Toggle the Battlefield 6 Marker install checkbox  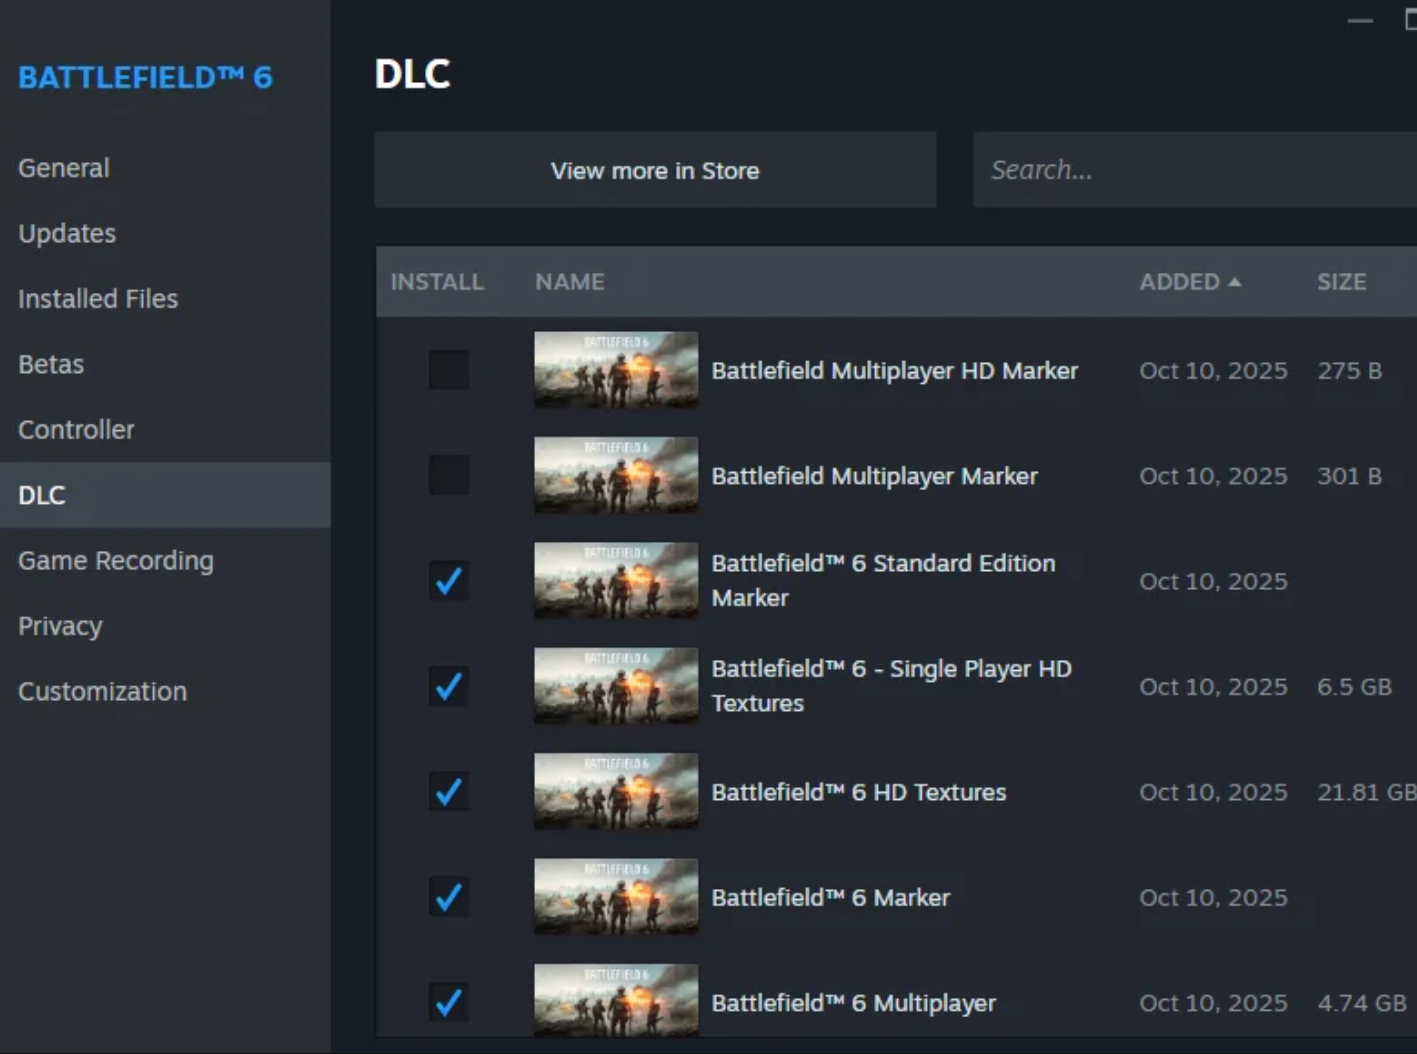[x=448, y=897]
